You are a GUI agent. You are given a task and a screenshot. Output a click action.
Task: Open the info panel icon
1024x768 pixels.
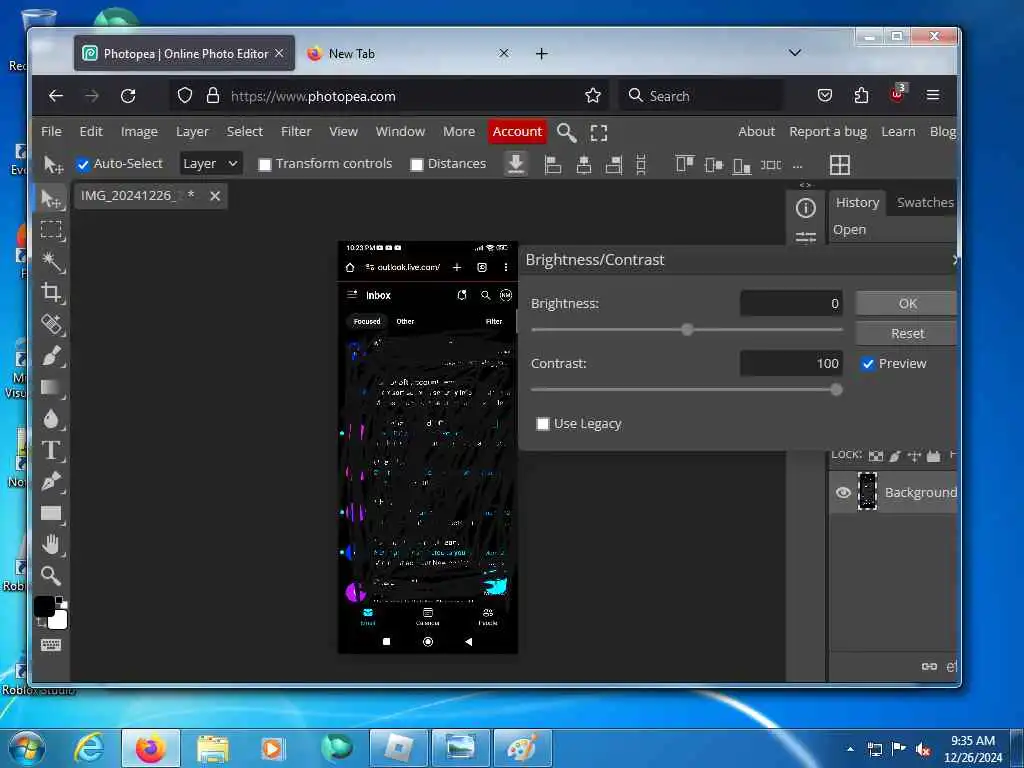[806, 208]
